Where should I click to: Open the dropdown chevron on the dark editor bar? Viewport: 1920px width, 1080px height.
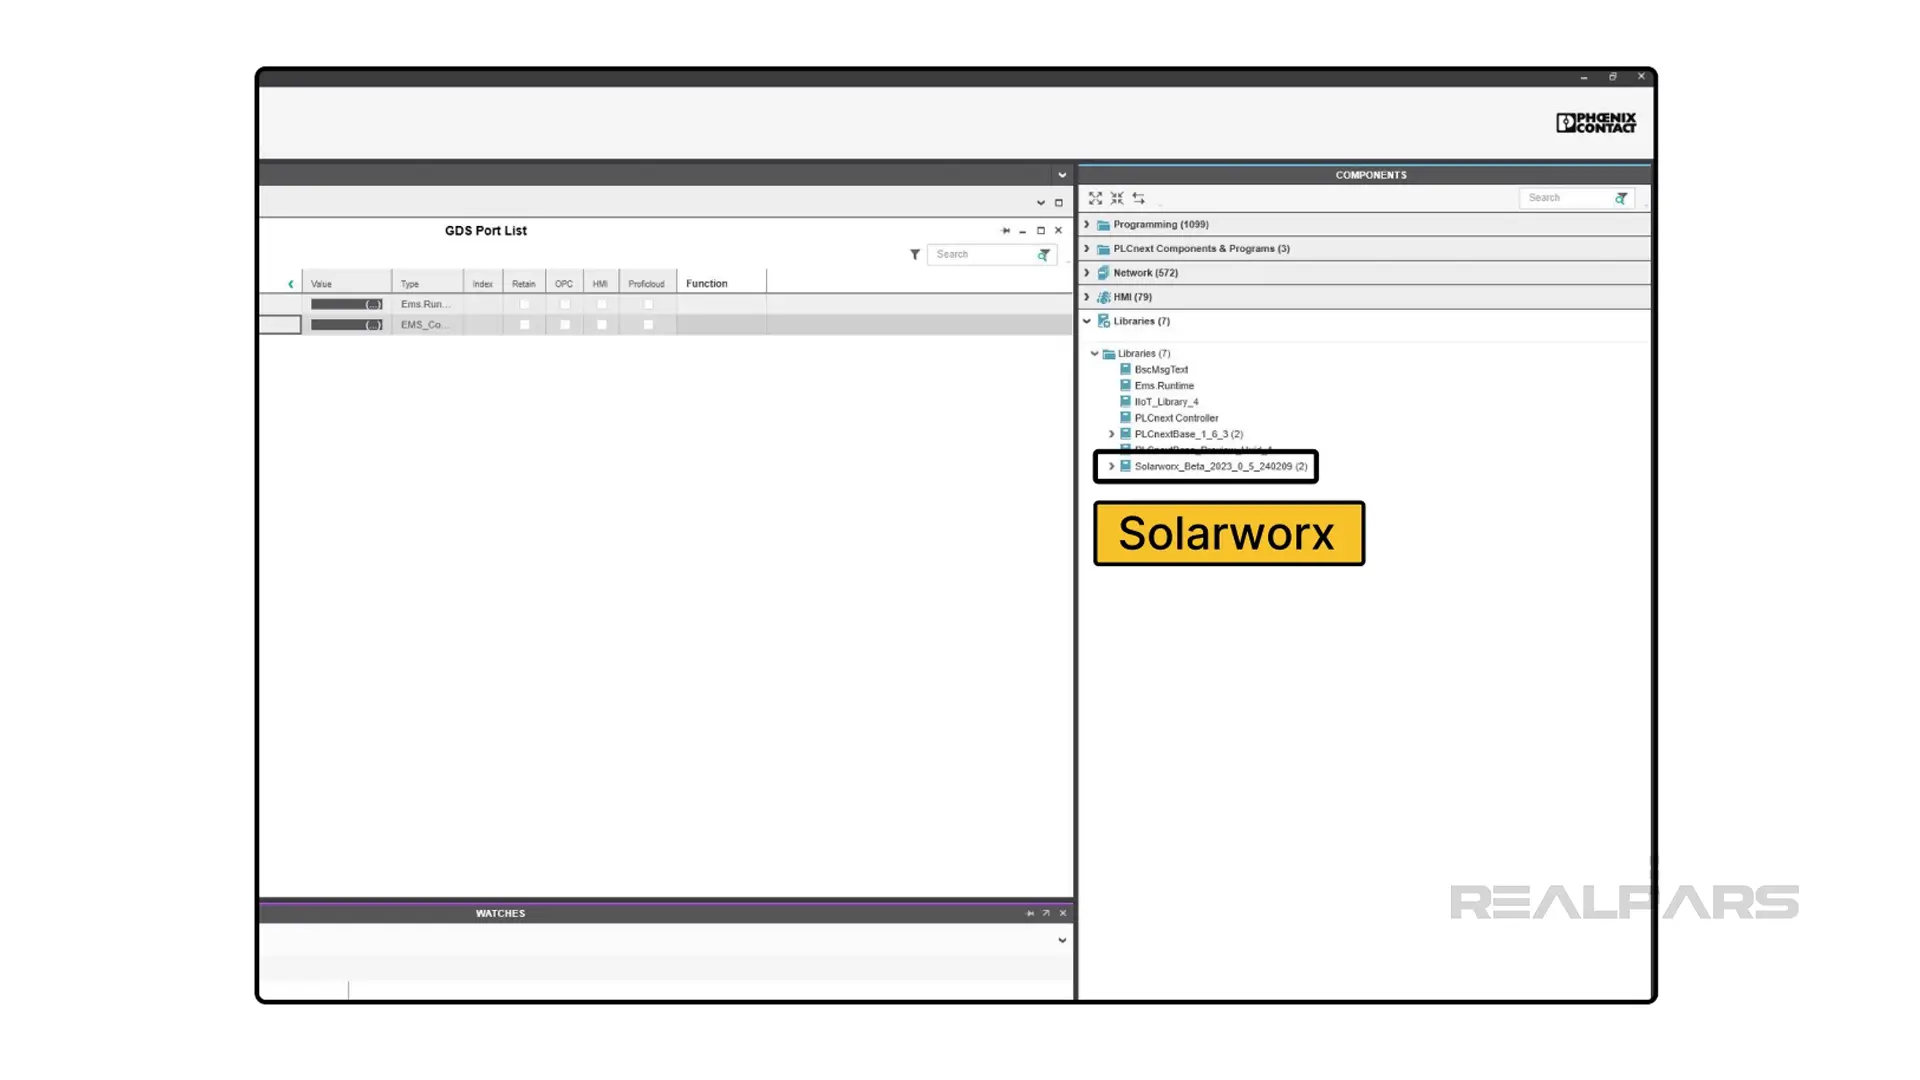tap(1062, 175)
